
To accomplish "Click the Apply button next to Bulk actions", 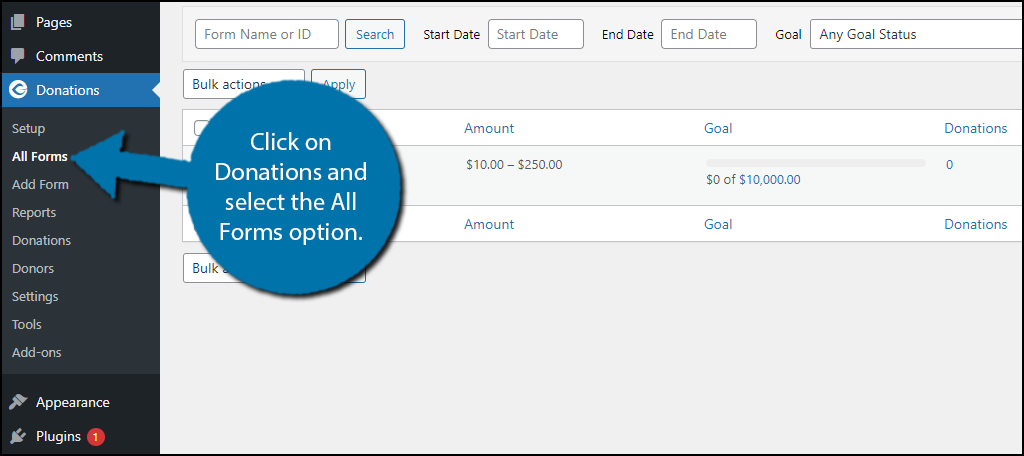I will [338, 84].
